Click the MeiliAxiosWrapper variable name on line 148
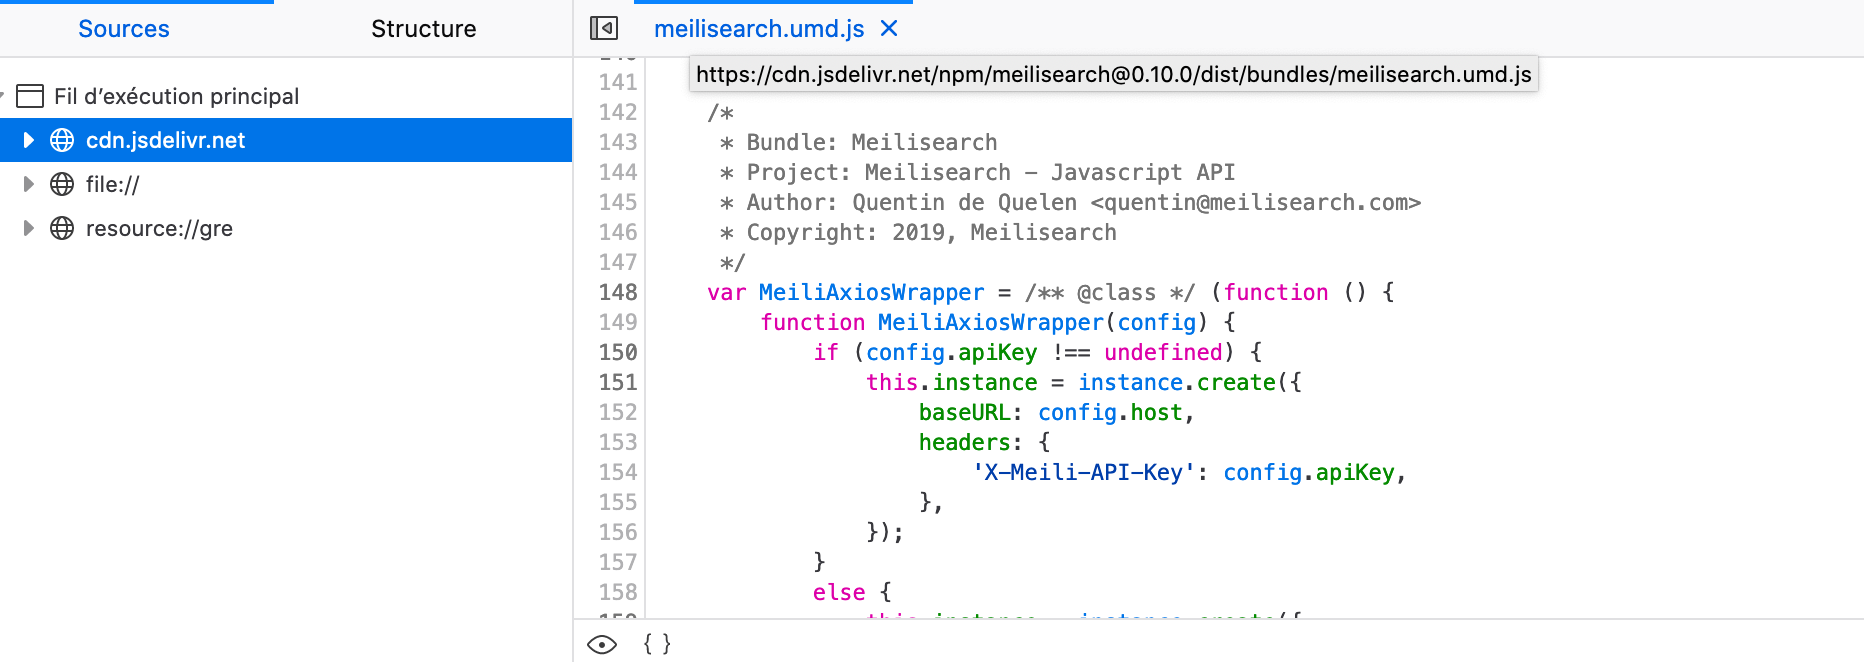The height and width of the screenshot is (662, 1864). point(871,292)
